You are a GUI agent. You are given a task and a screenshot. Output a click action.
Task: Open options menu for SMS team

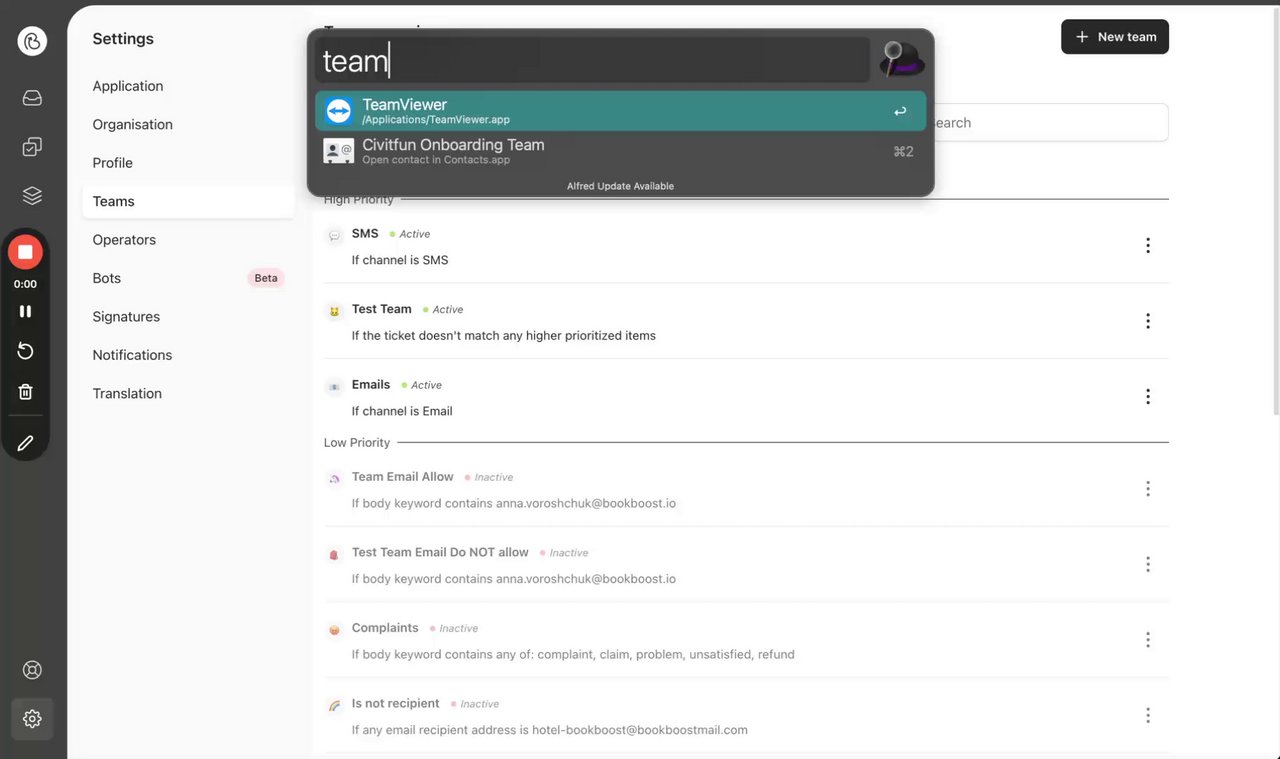(1148, 245)
